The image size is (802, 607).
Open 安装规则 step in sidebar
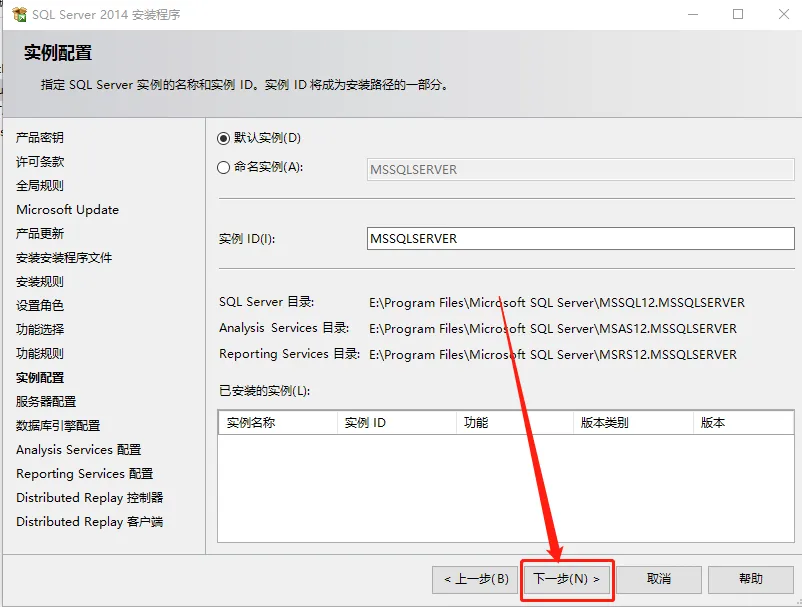(40, 282)
